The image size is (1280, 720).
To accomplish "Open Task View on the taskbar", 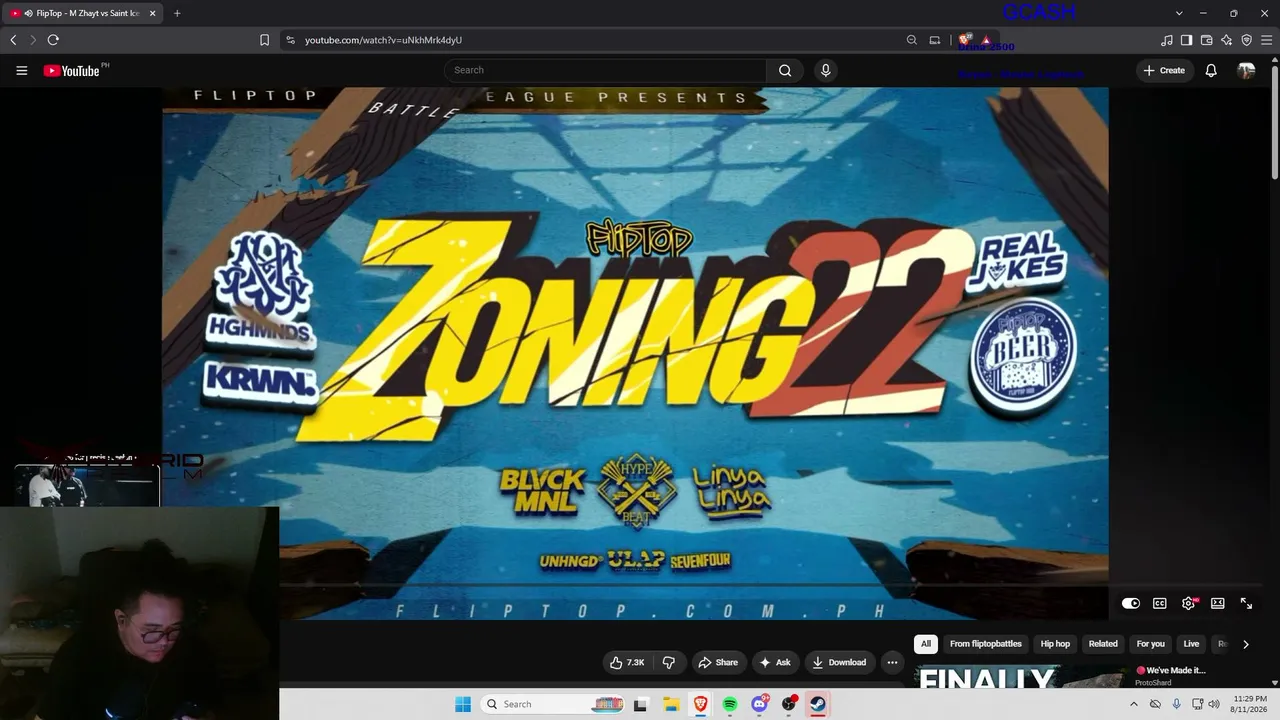I will point(640,704).
